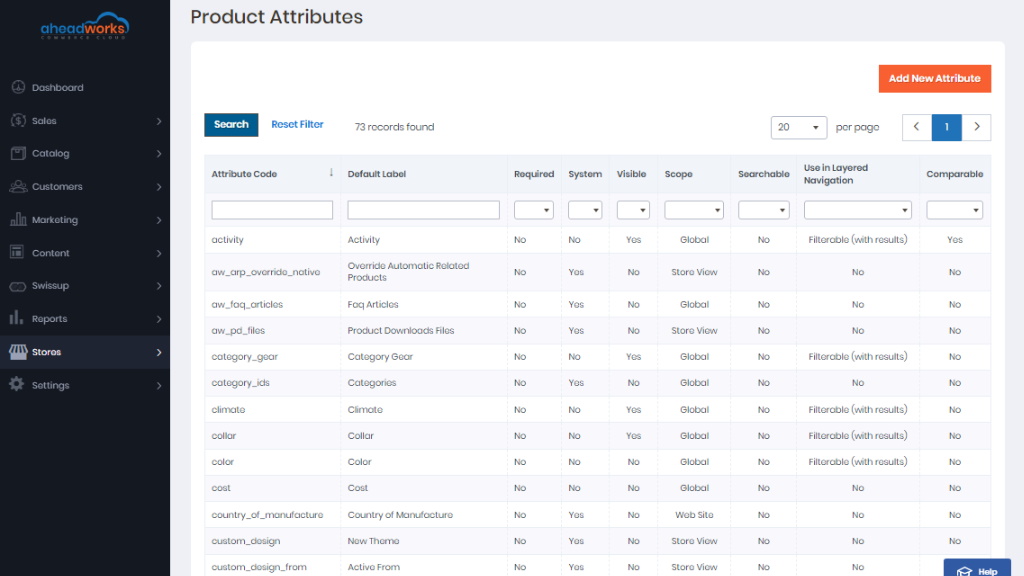Focus the Default Label filter field
Image resolution: width=1024 pixels, height=576 pixels.
click(x=423, y=210)
